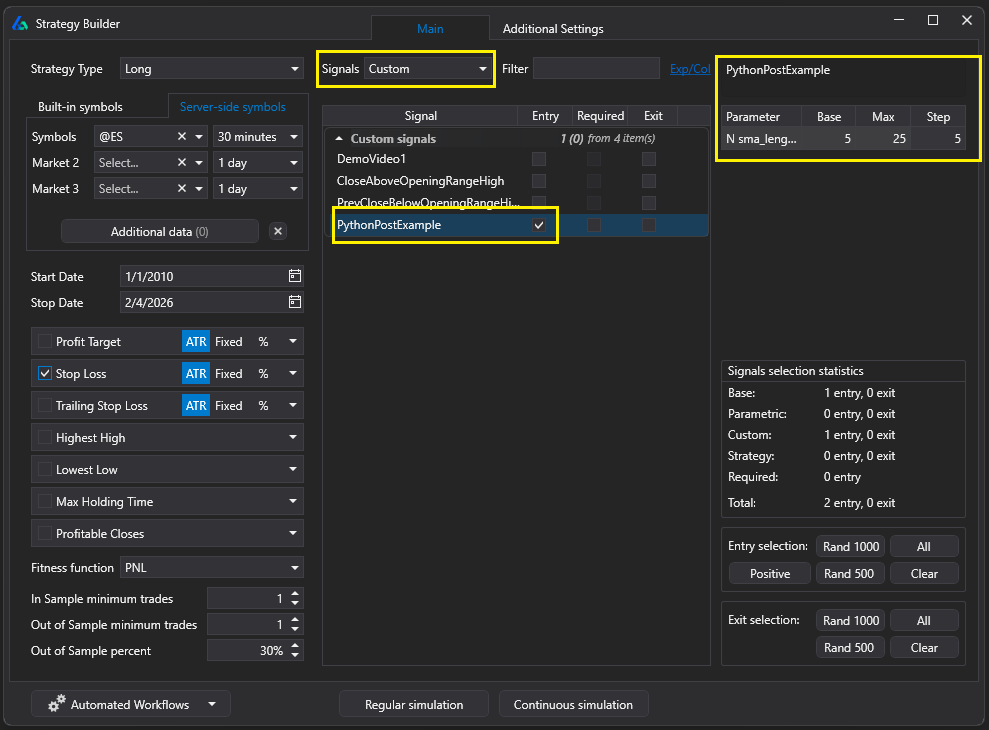This screenshot has height=730, width=989.
Task: Open the Start Date calendar picker
Action: pyautogui.click(x=293, y=277)
